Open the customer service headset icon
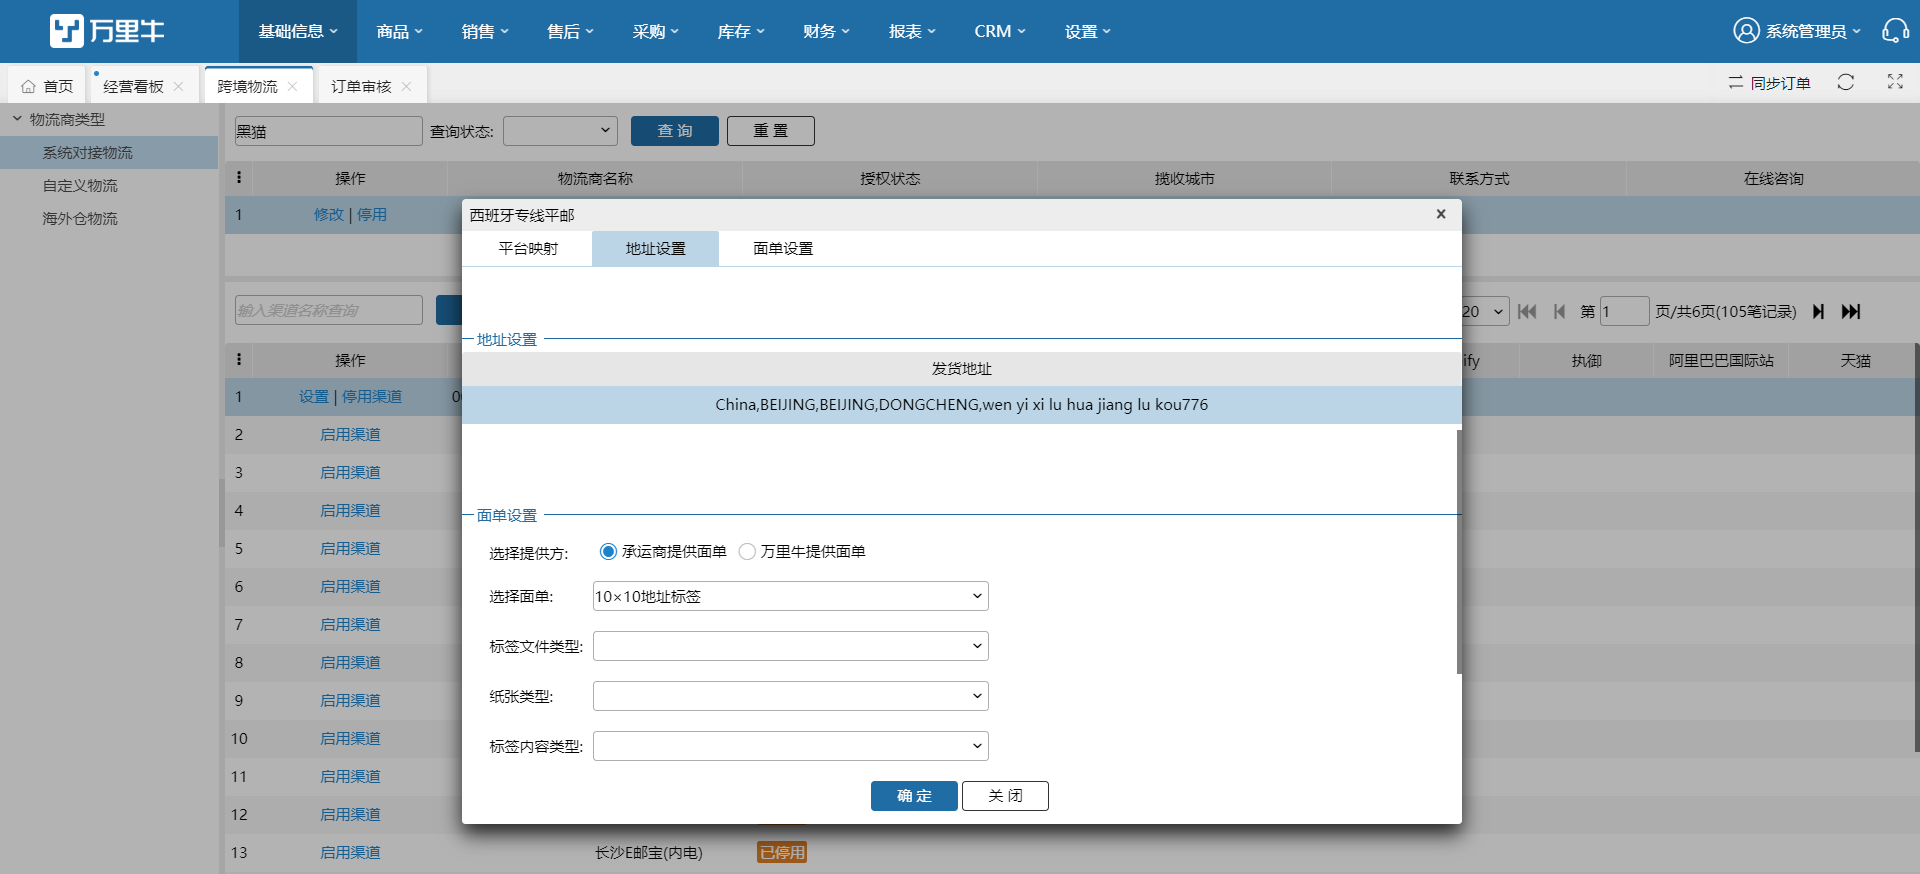The image size is (1920, 874). (x=1895, y=31)
